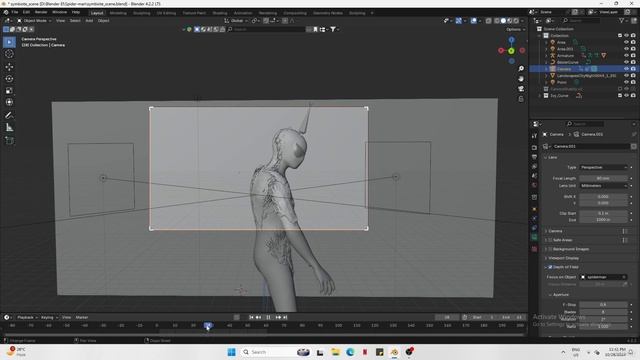Viewport: 640px width, 360px height.
Task: Open the Lens Unit Millimeters dropdown
Action: pos(603,186)
